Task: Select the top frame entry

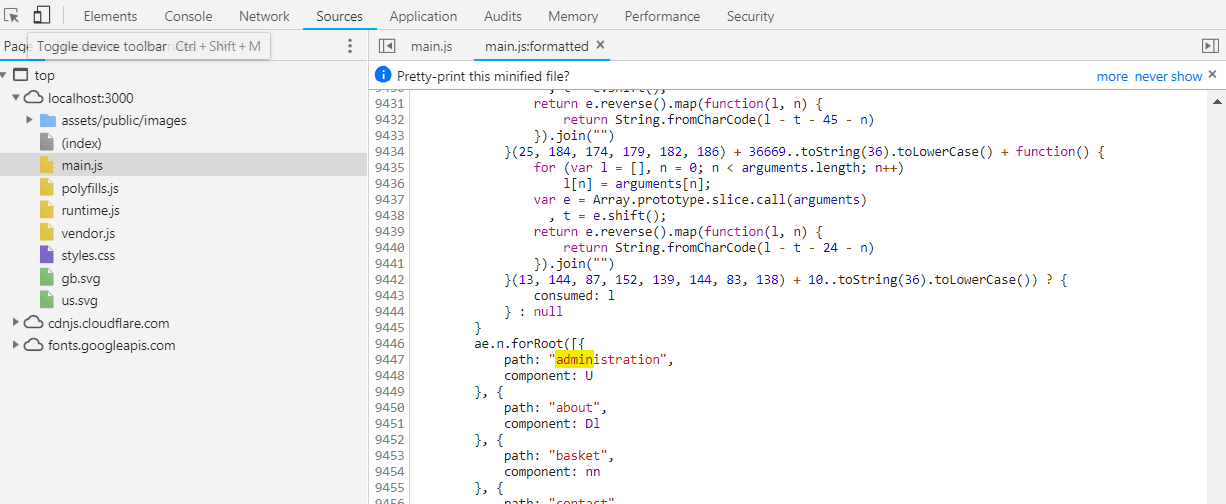Action: (x=44, y=75)
